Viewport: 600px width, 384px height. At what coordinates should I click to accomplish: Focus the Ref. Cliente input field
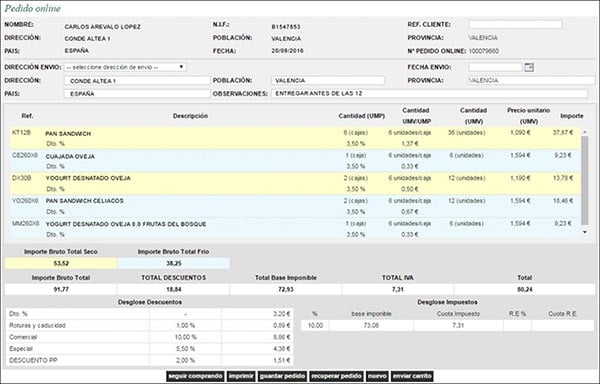tap(515, 24)
